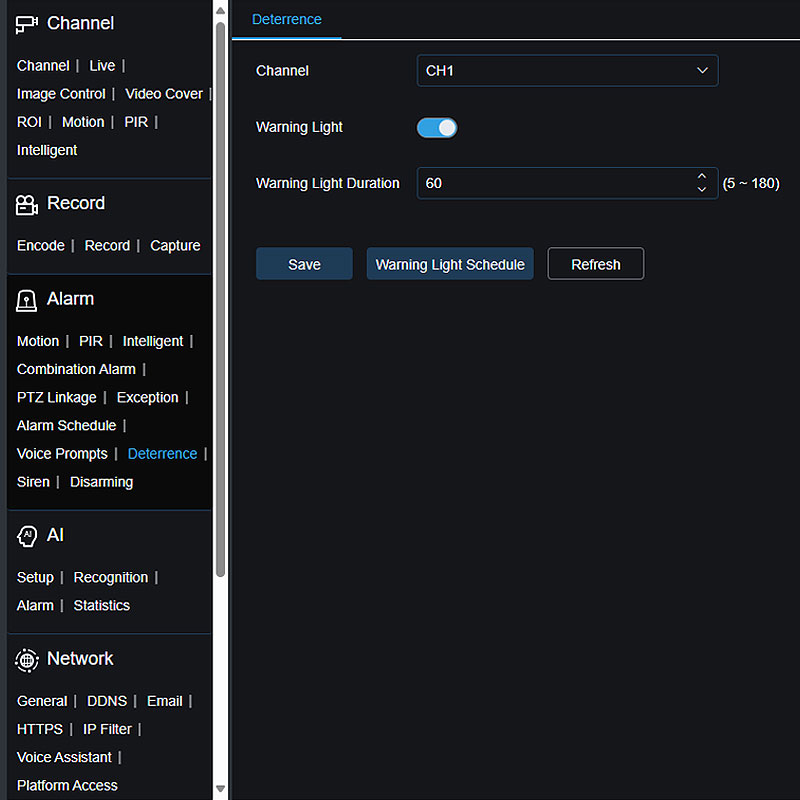Click the sidebar vertical scrollbar
The image size is (800, 800).
[220, 300]
